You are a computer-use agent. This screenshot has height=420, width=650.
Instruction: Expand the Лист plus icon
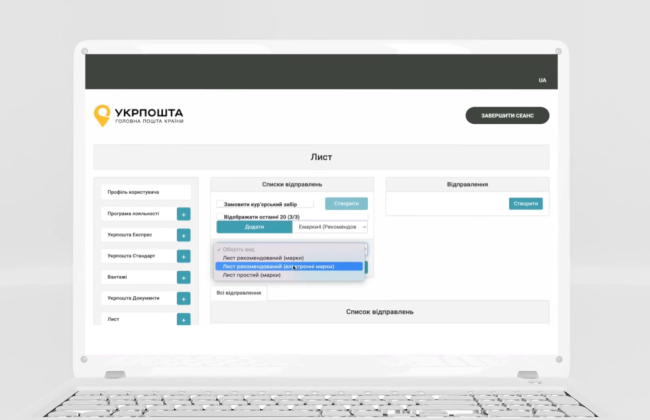(x=183, y=319)
